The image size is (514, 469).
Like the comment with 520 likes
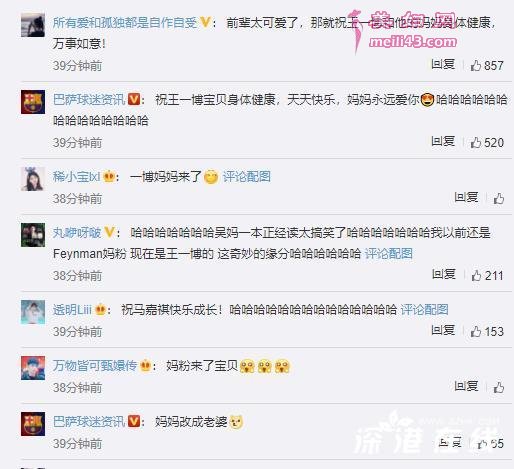click(x=475, y=142)
